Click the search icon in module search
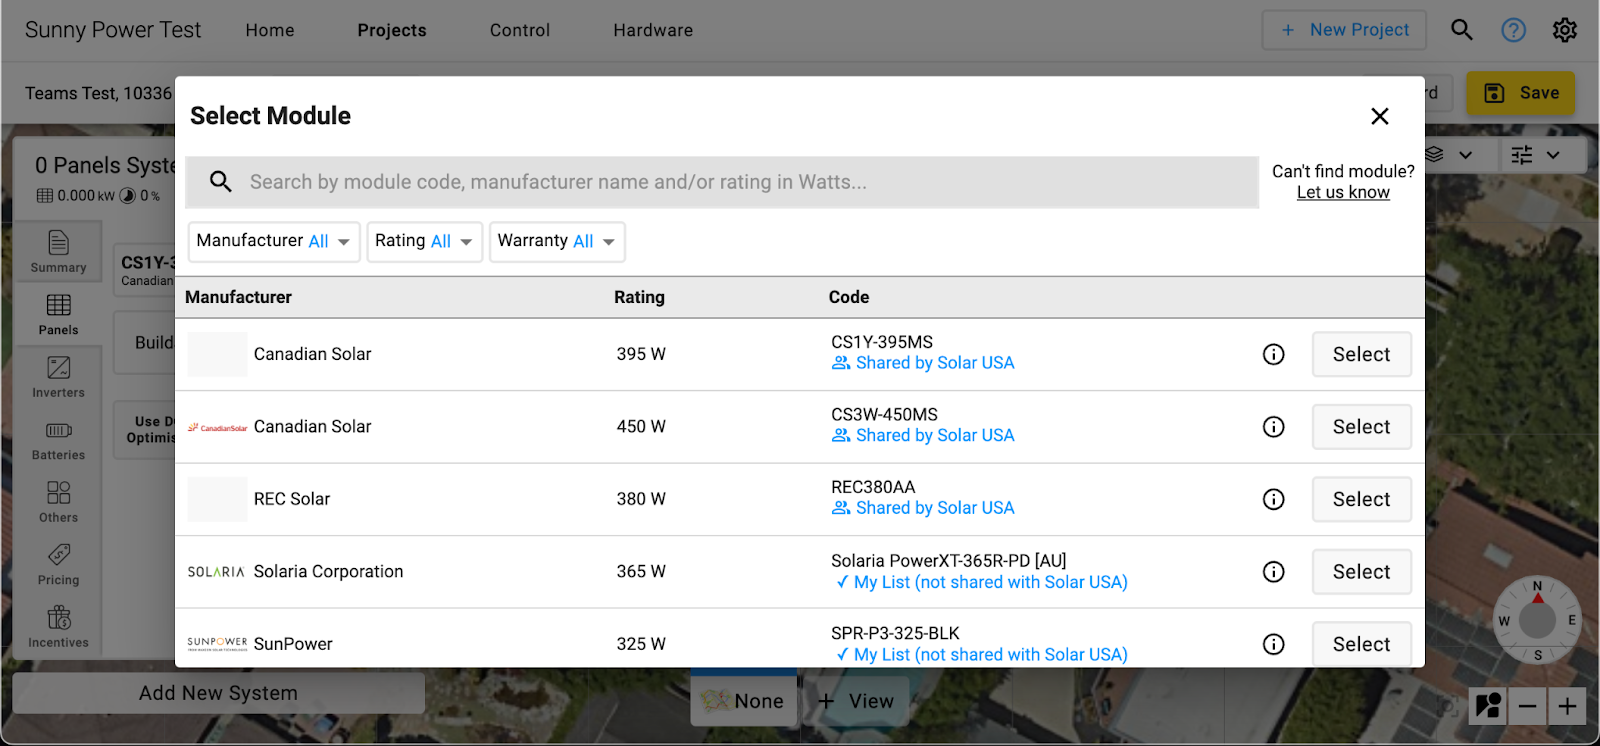The height and width of the screenshot is (746, 1600). (221, 181)
